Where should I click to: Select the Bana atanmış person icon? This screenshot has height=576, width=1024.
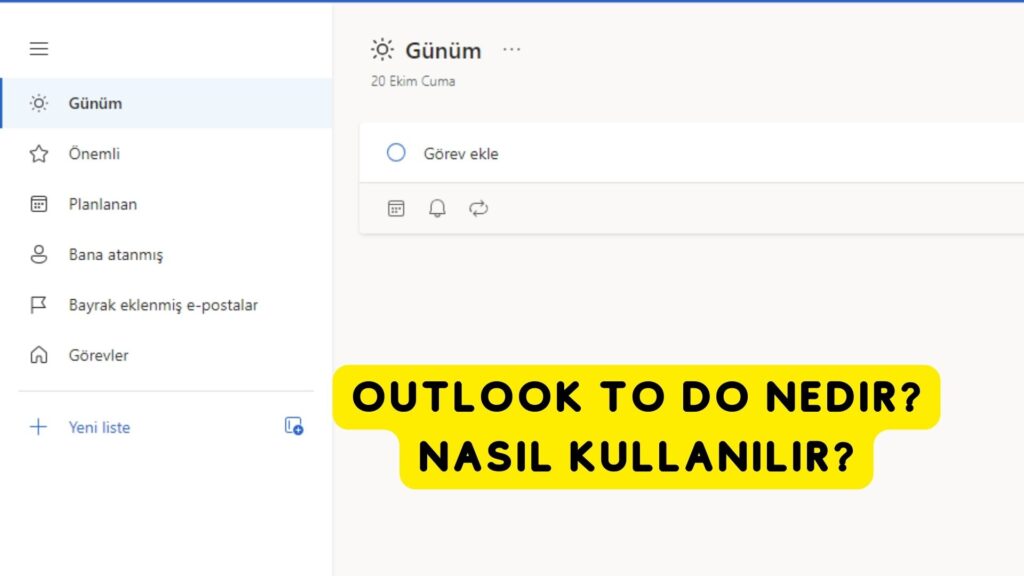38,254
